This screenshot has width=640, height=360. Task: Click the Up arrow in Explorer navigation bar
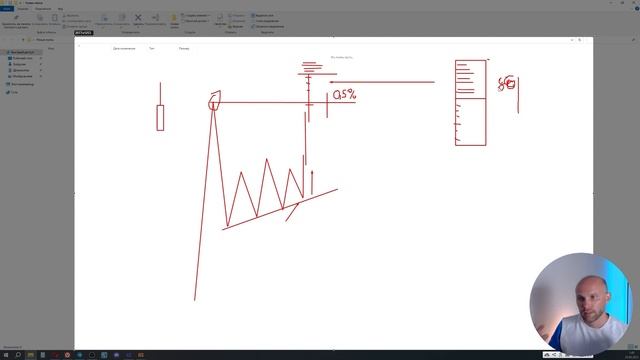pyautogui.click(x=23, y=40)
